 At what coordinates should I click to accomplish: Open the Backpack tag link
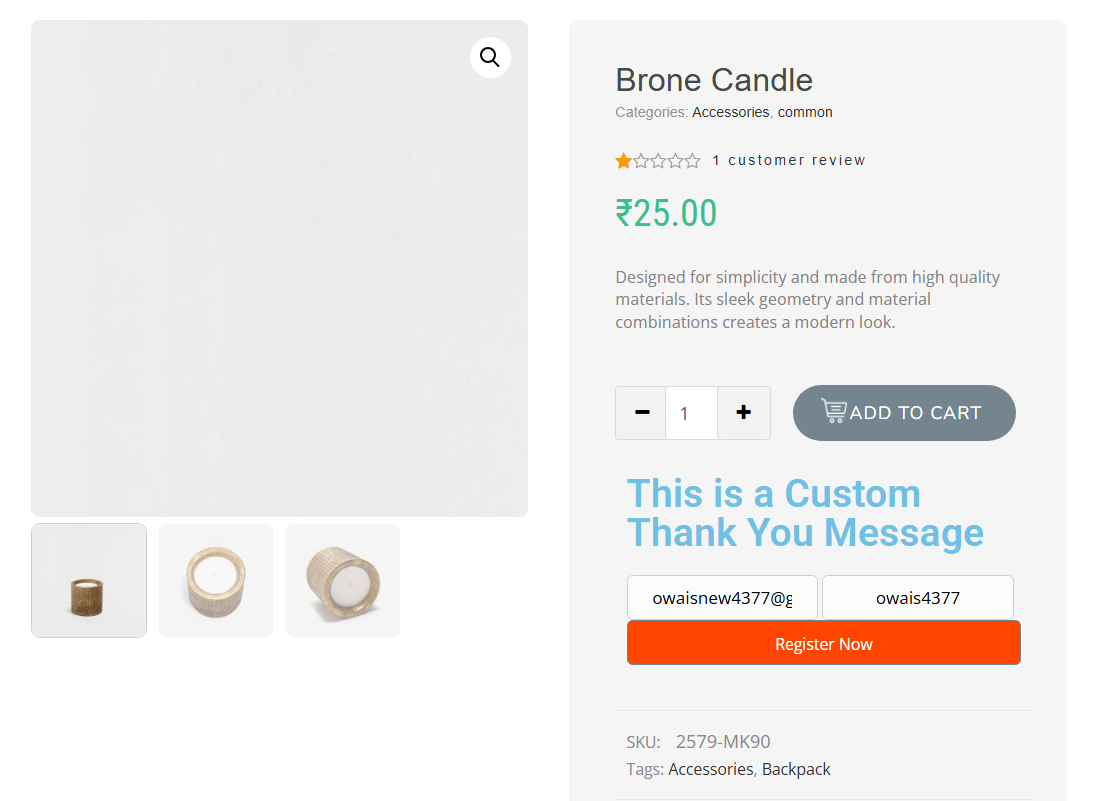[x=796, y=769]
